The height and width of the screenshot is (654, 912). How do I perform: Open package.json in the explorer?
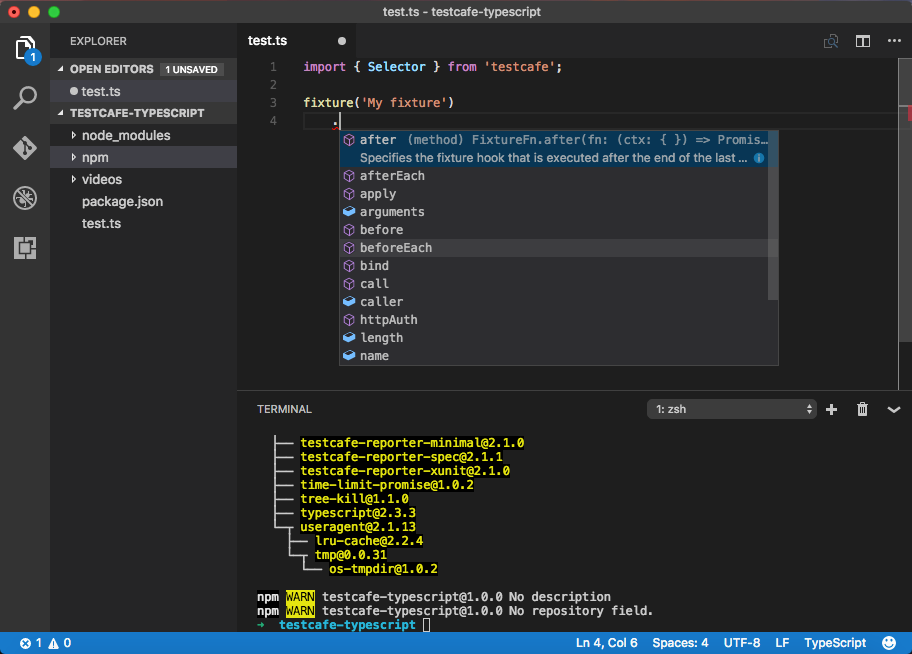click(122, 201)
